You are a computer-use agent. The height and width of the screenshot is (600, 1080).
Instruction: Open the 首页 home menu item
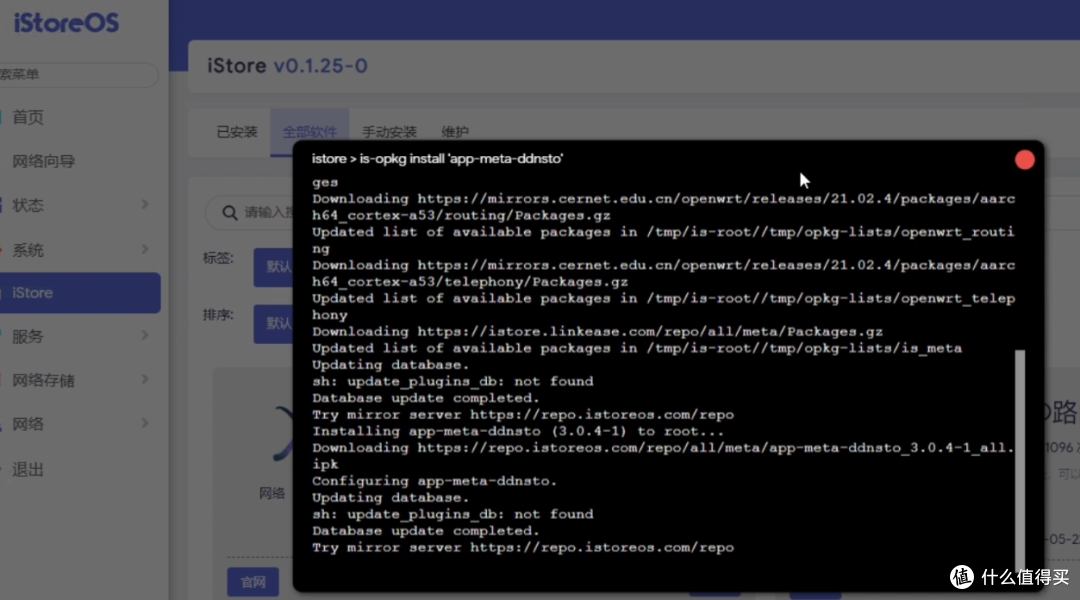tap(28, 117)
